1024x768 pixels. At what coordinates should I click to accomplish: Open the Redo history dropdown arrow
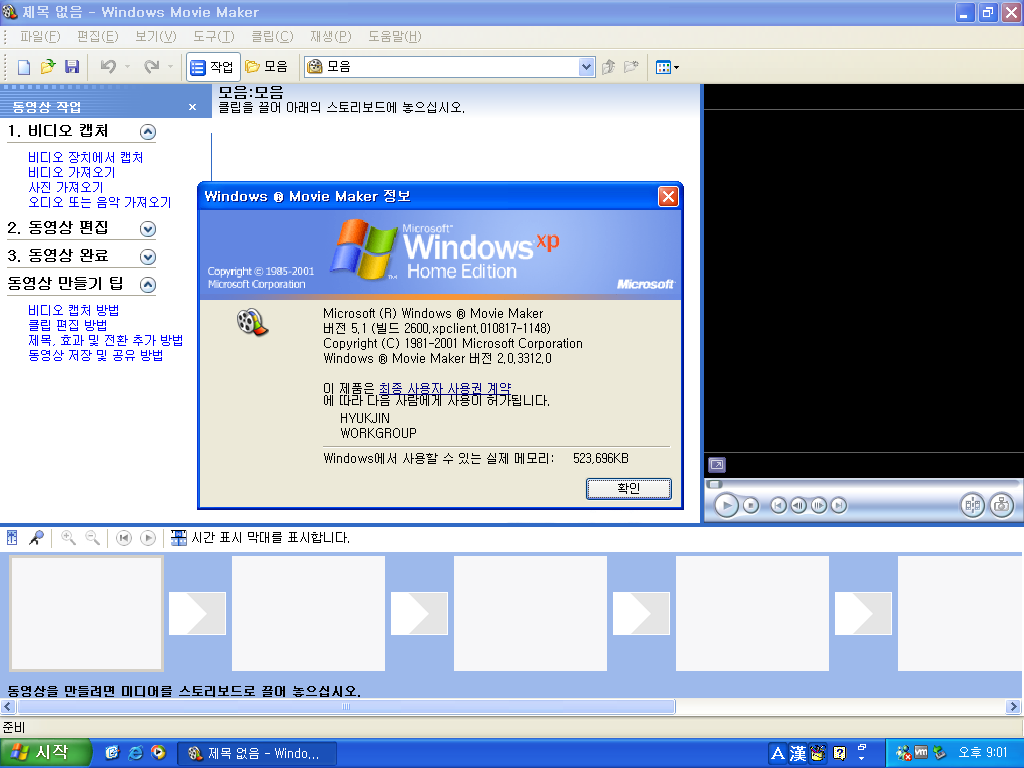tap(170, 67)
